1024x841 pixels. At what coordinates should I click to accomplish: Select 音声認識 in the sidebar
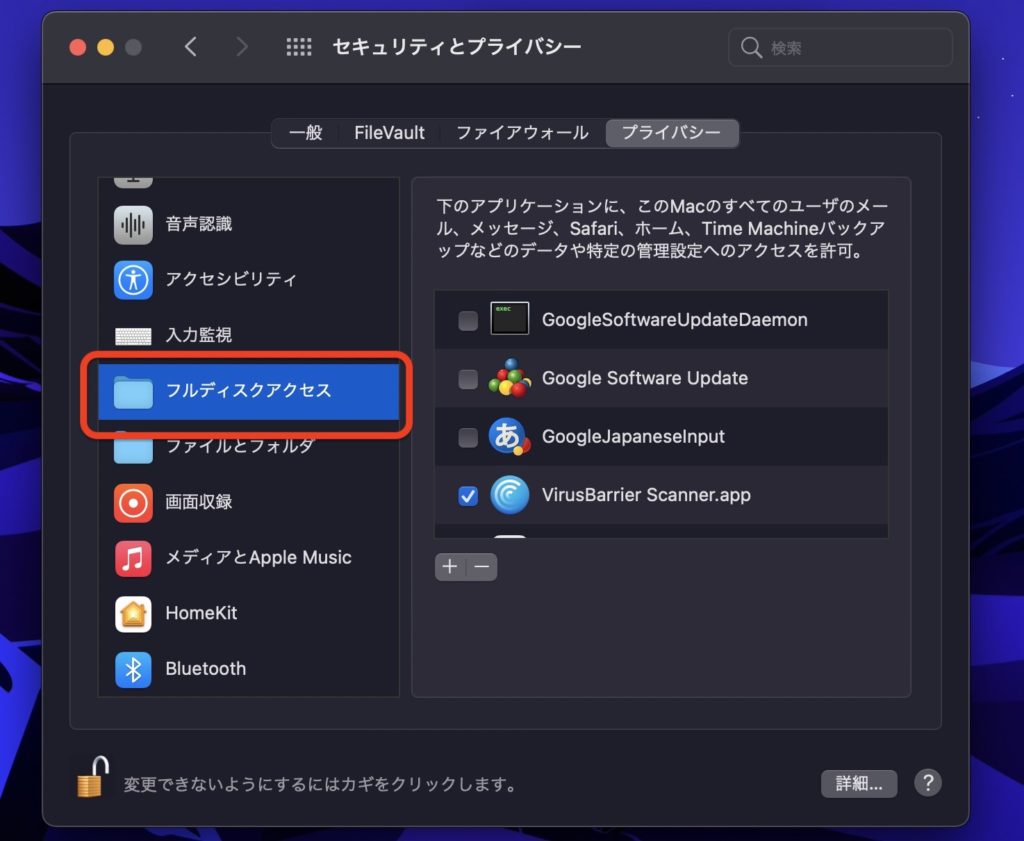[x=248, y=225]
